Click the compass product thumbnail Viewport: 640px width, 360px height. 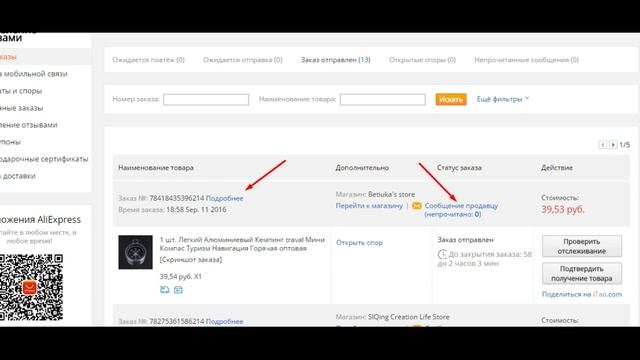pos(136,252)
